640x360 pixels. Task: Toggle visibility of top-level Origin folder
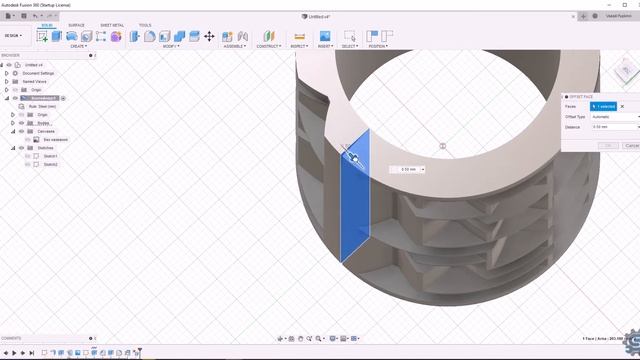pos(15,90)
